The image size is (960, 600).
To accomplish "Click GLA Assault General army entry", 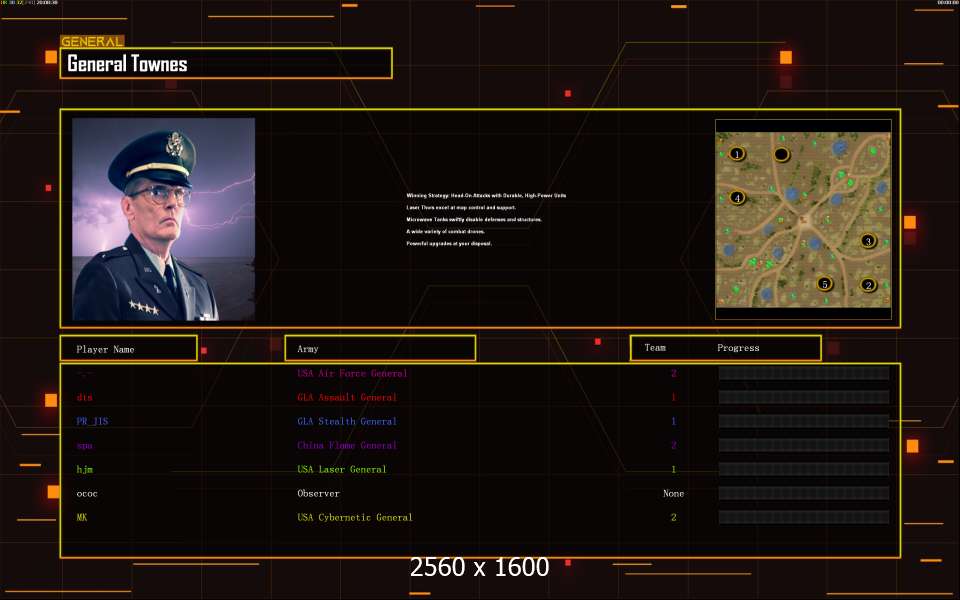I will 347,397.
